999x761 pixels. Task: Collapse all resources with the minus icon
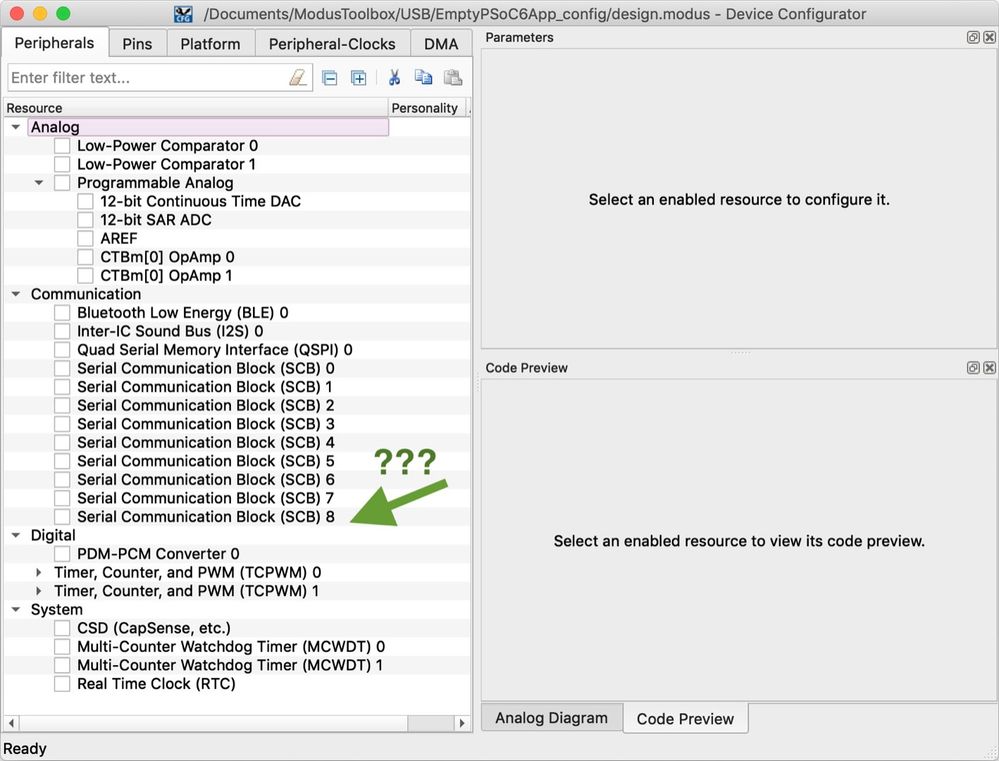pyautogui.click(x=330, y=77)
